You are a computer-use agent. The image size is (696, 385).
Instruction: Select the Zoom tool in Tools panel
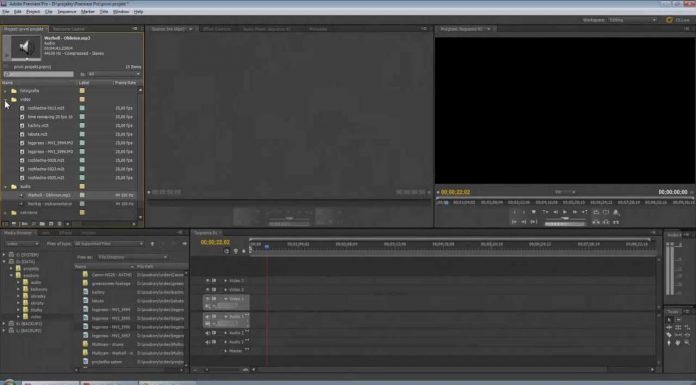click(x=687, y=342)
